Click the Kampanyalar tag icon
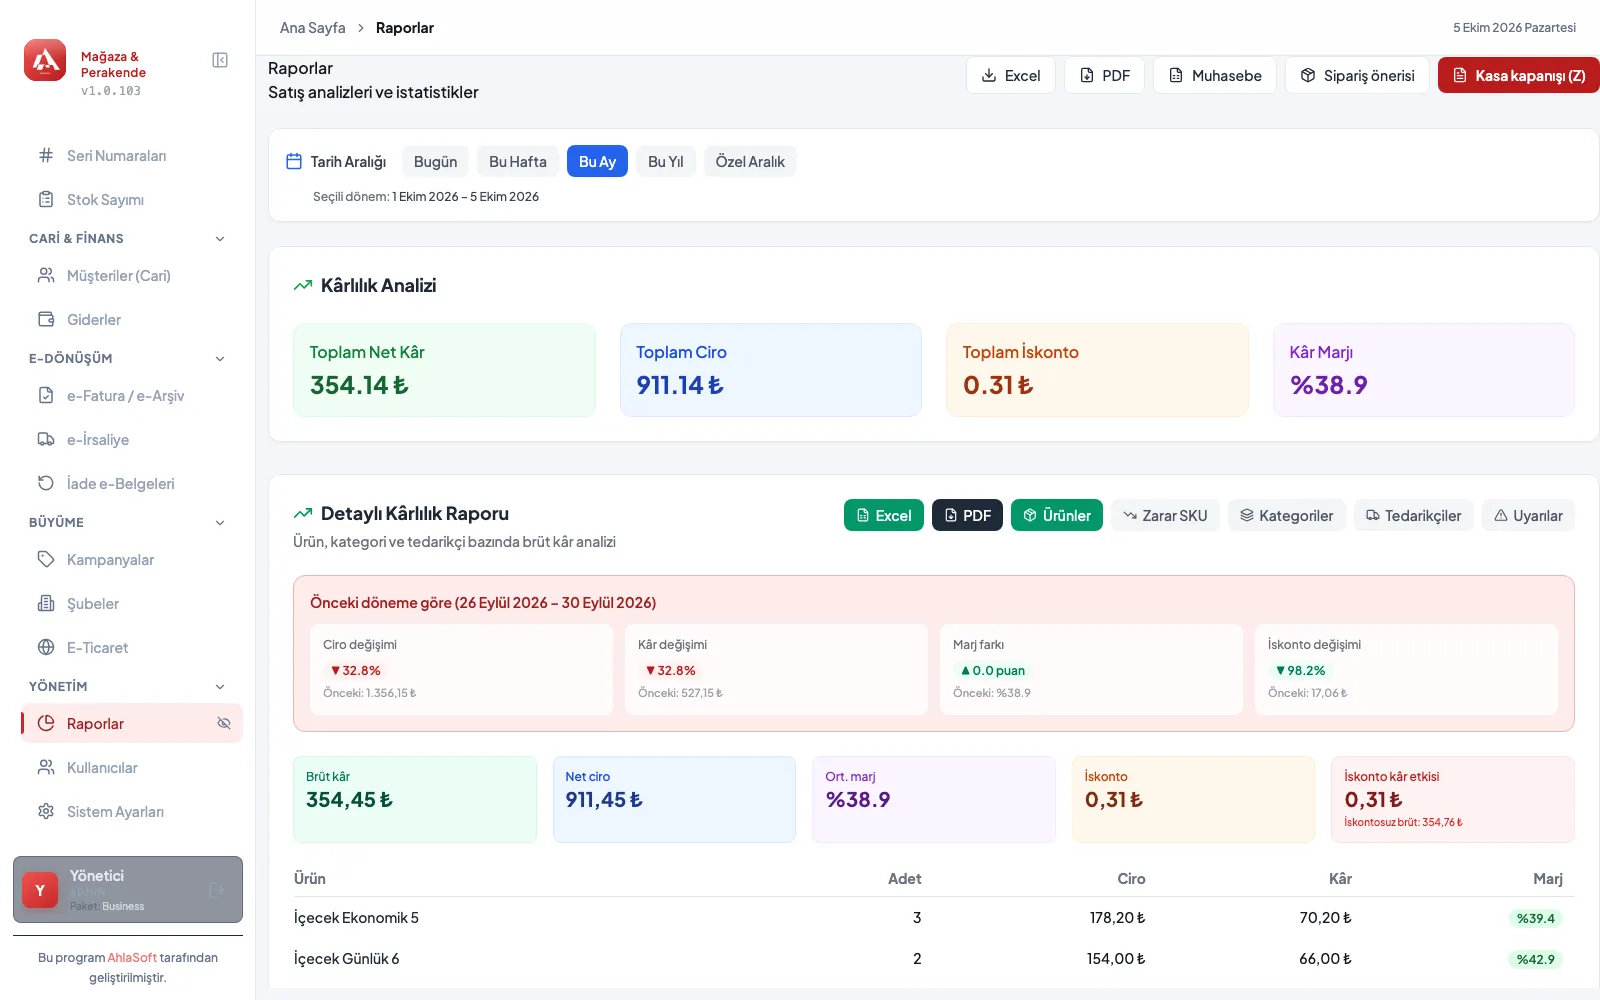This screenshot has width=1600, height=1000. [46, 559]
